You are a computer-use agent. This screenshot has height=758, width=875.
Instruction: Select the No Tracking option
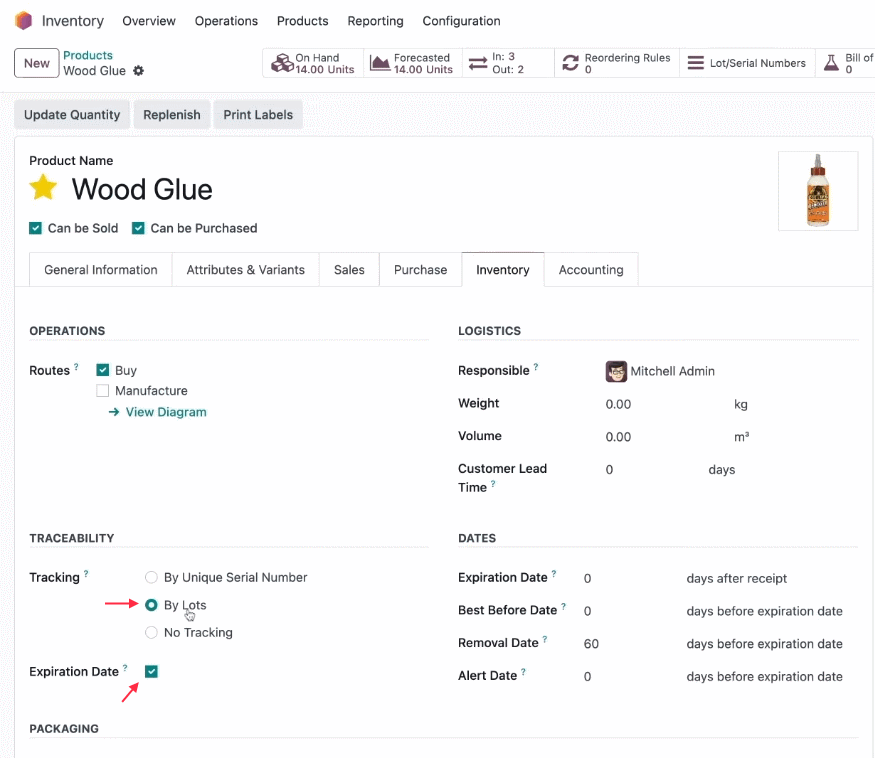click(x=151, y=632)
